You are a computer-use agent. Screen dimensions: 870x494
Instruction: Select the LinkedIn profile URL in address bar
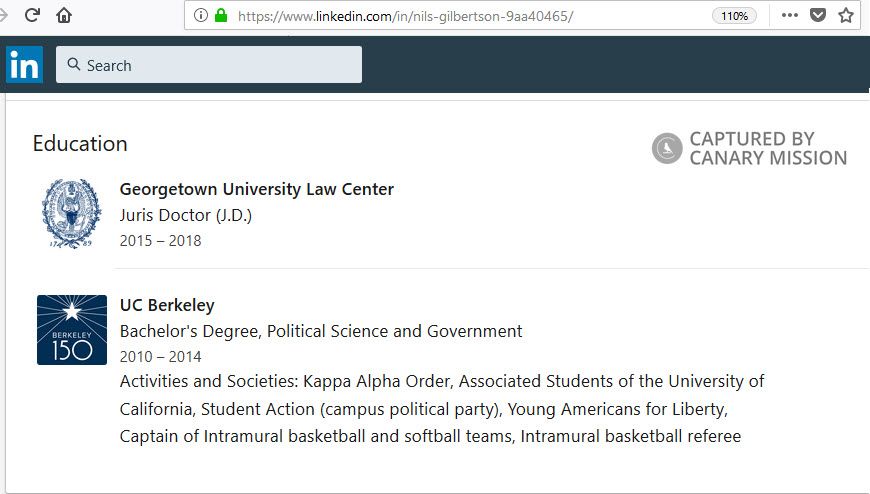click(x=405, y=16)
